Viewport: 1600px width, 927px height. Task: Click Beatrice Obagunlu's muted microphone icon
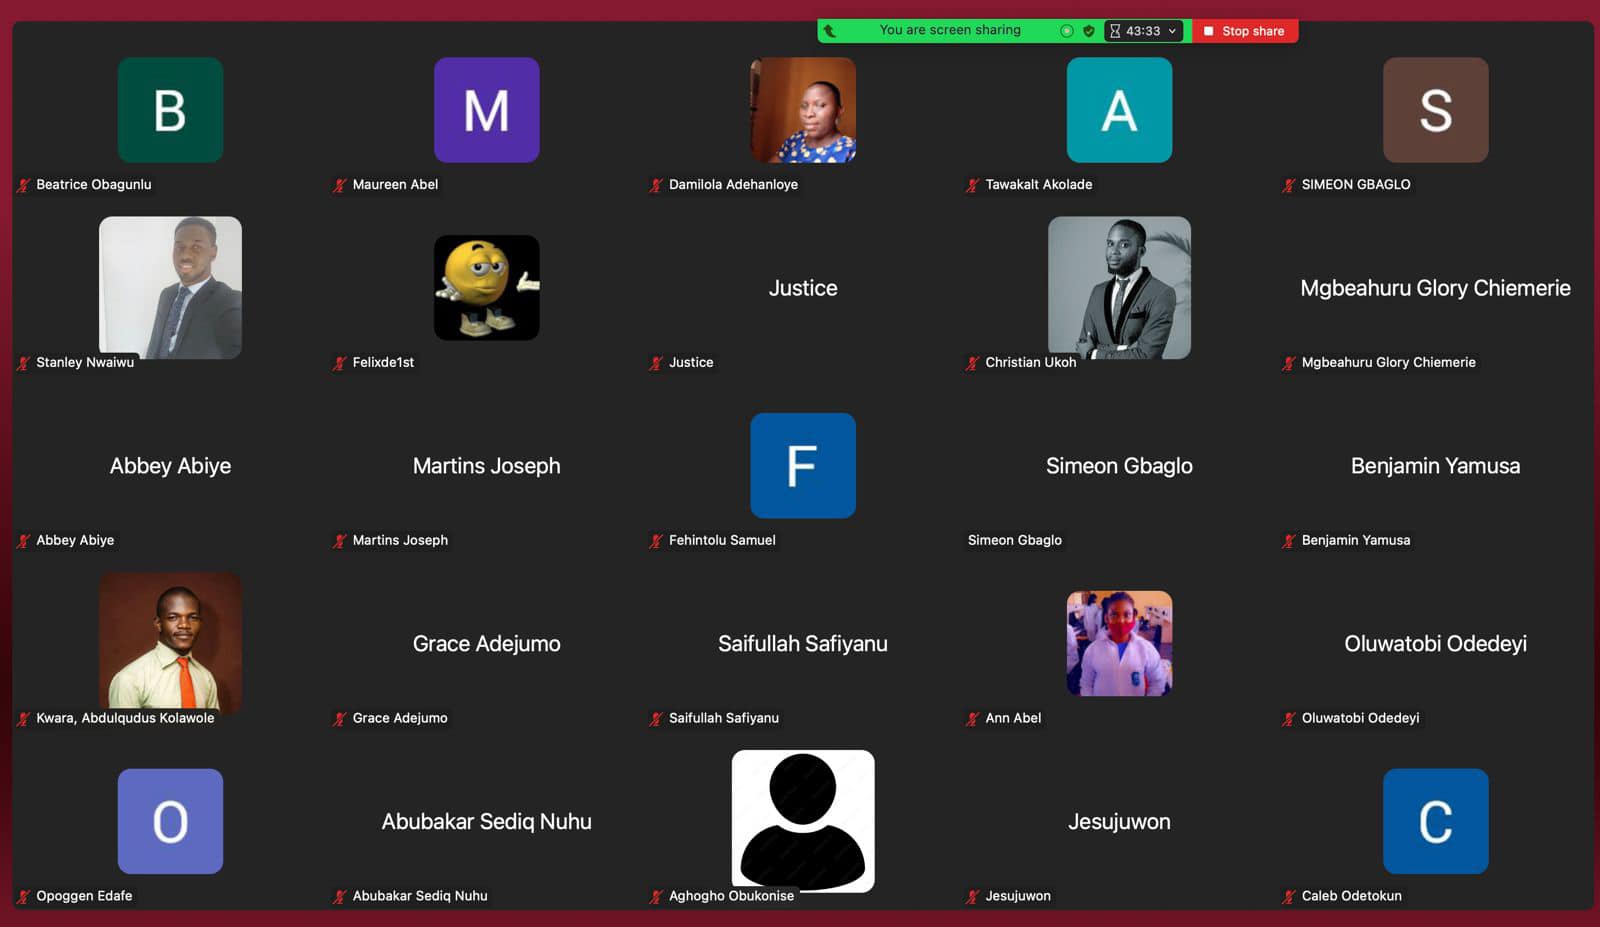[x=24, y=185]
